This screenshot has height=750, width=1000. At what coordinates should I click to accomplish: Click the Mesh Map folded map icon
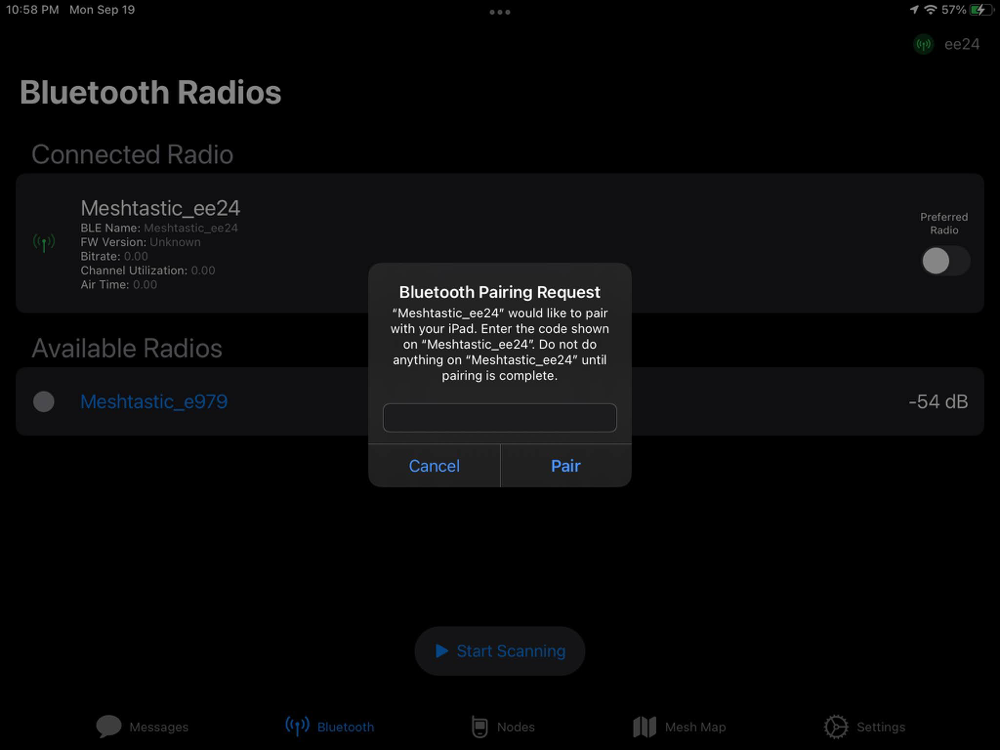pos(645,726)
